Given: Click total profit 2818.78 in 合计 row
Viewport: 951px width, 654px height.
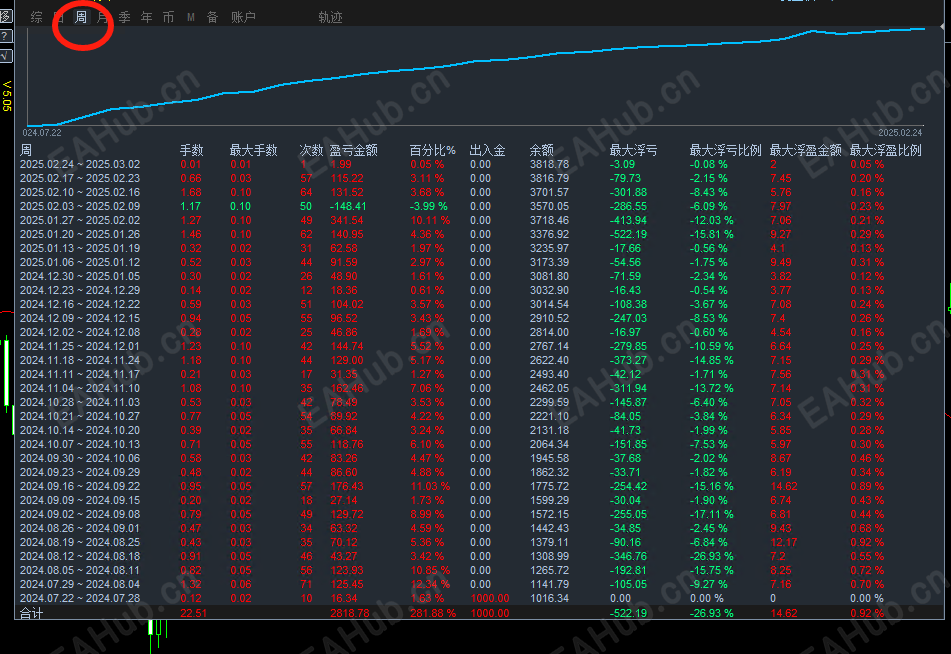Looking at the screenshot, I should click(x=350, y=613).
